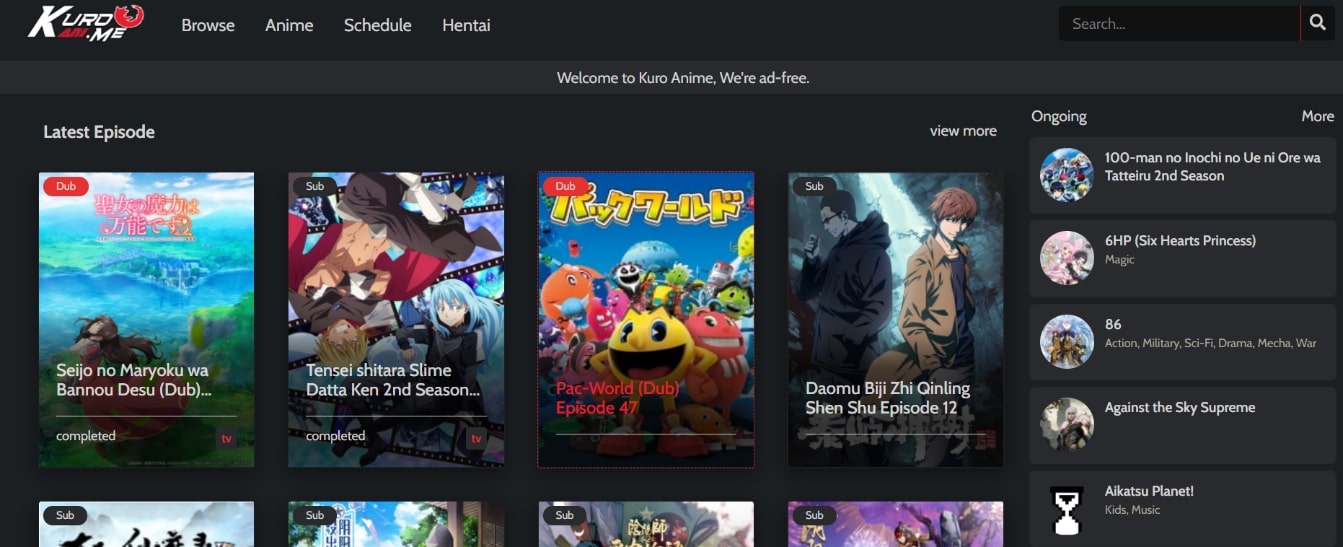1343x547 pixels.
Task: Open the Tensei shitara Slime Datta Ken poster
Action: [396, 319]
